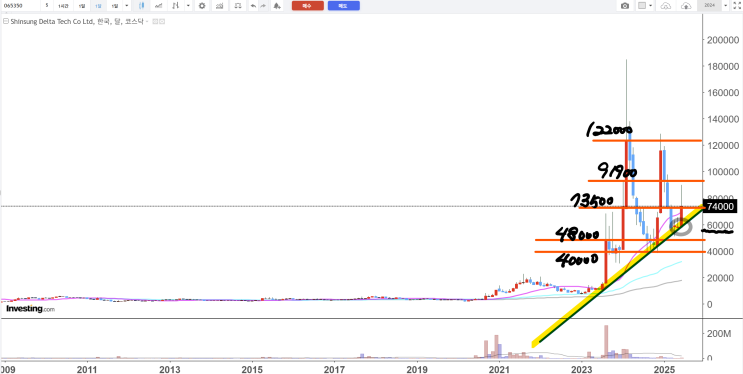Select the 5 interval tab

pyautogui.click(x=47, y=5)
